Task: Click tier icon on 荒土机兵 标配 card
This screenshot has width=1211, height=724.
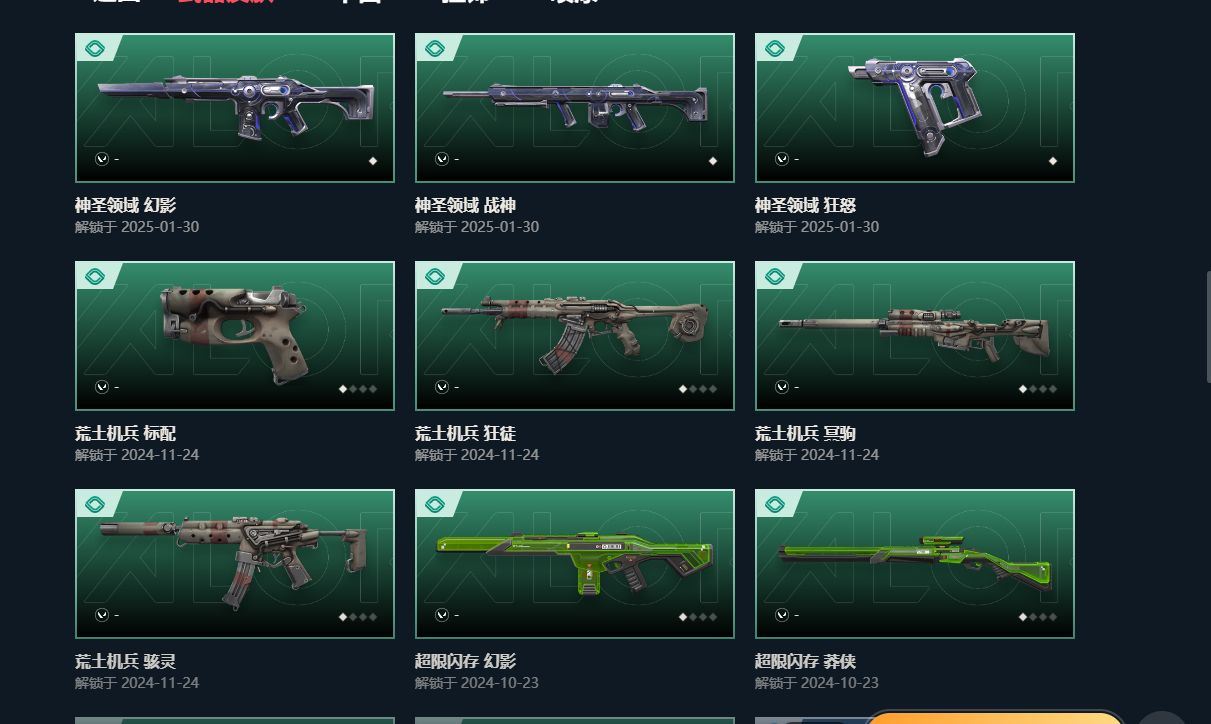Action: [95, 276]
